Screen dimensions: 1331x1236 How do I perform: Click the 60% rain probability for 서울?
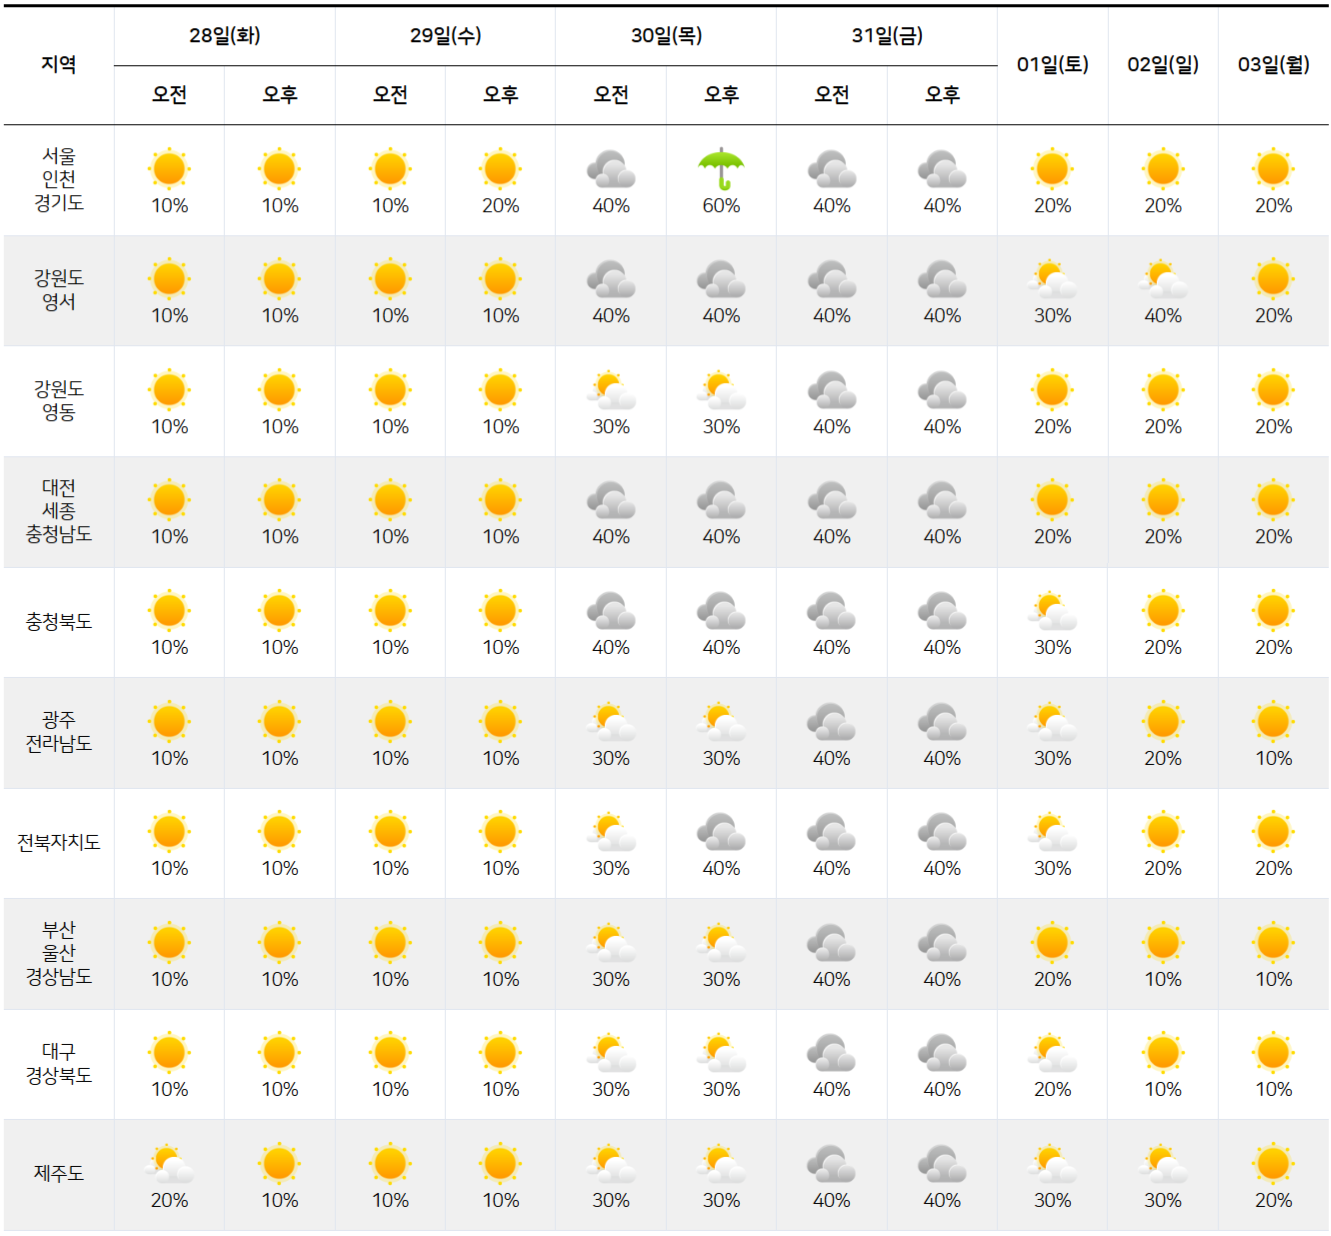point(721,206)
